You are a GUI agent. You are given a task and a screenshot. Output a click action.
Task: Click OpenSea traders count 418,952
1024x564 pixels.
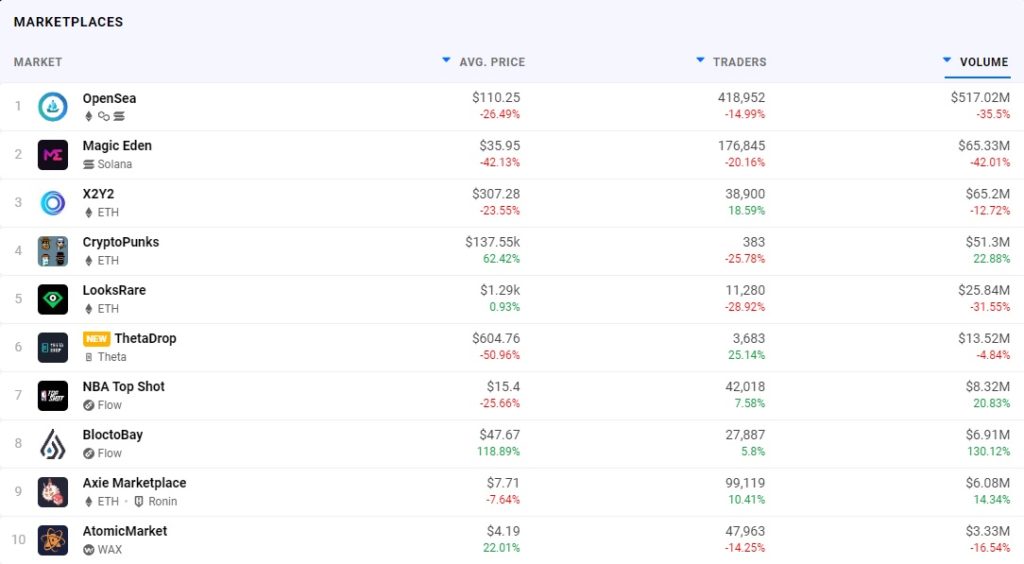(741, 98)
